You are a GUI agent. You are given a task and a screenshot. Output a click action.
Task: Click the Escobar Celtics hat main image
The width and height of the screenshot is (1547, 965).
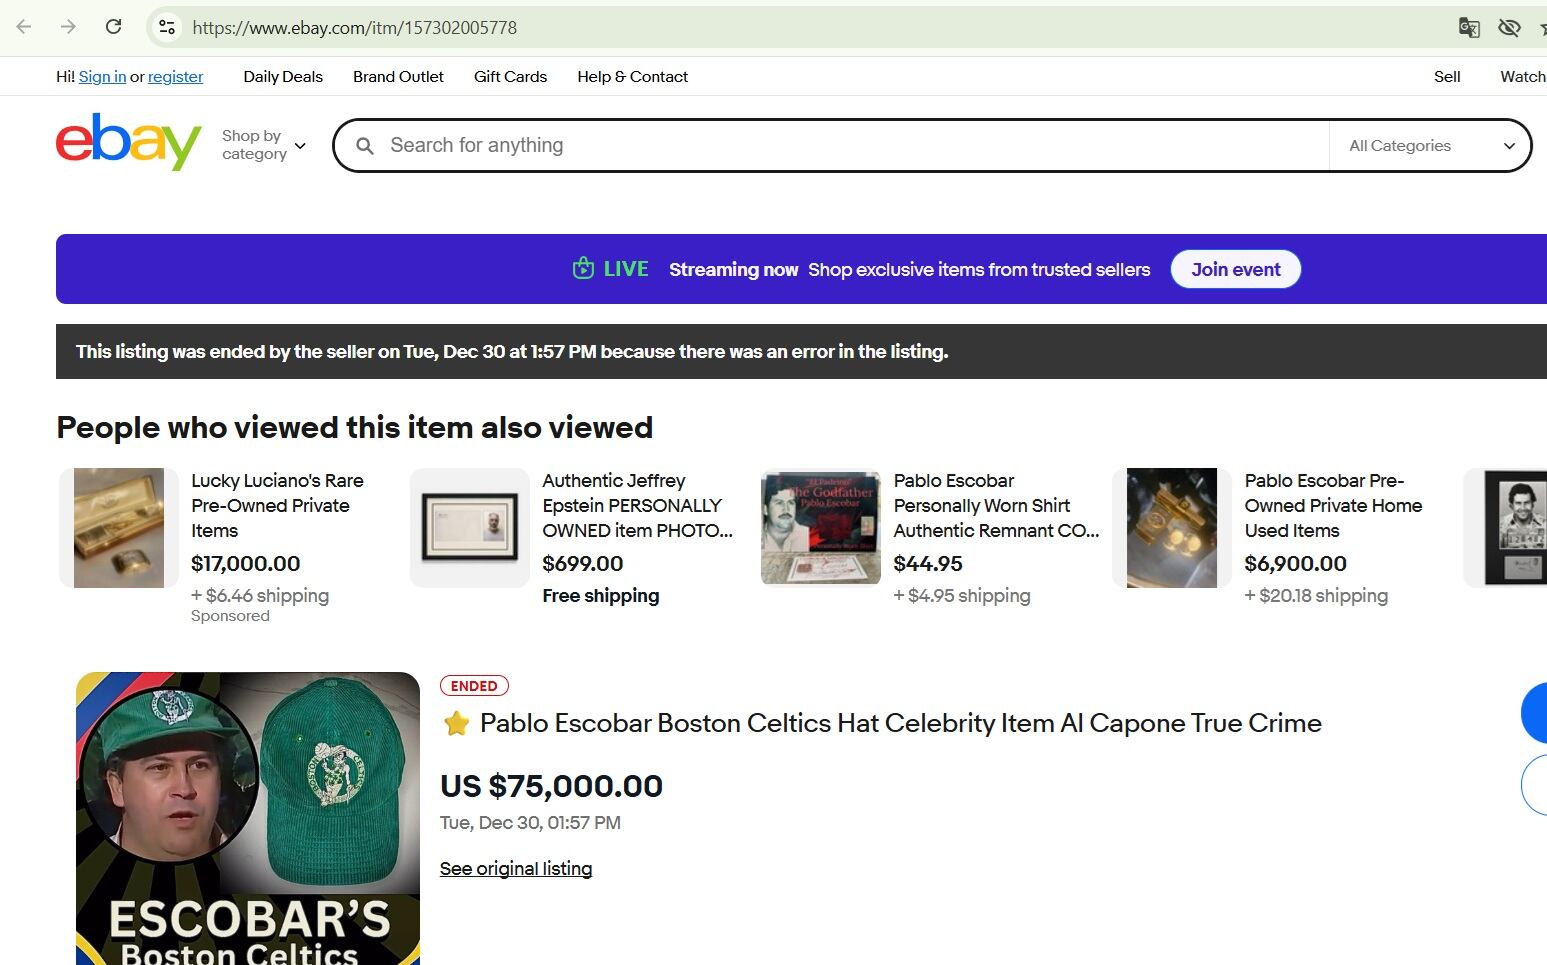click(x=248, y=818)
